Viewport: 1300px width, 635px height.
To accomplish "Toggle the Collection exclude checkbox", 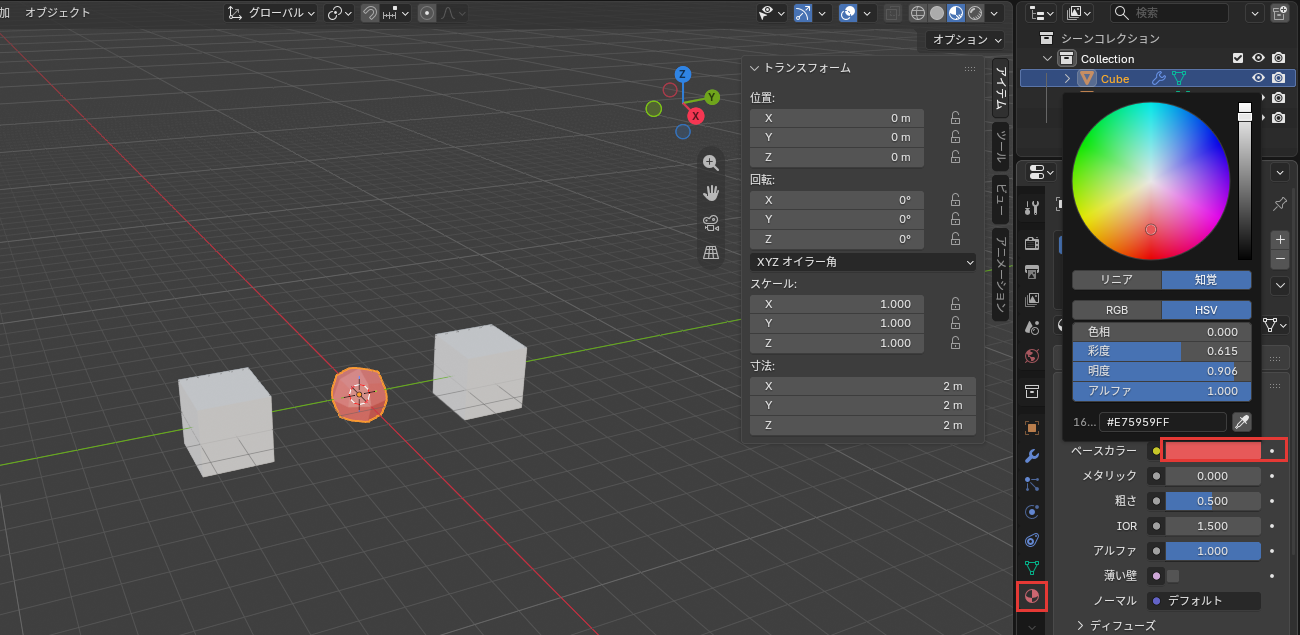I will point(1238,58).
